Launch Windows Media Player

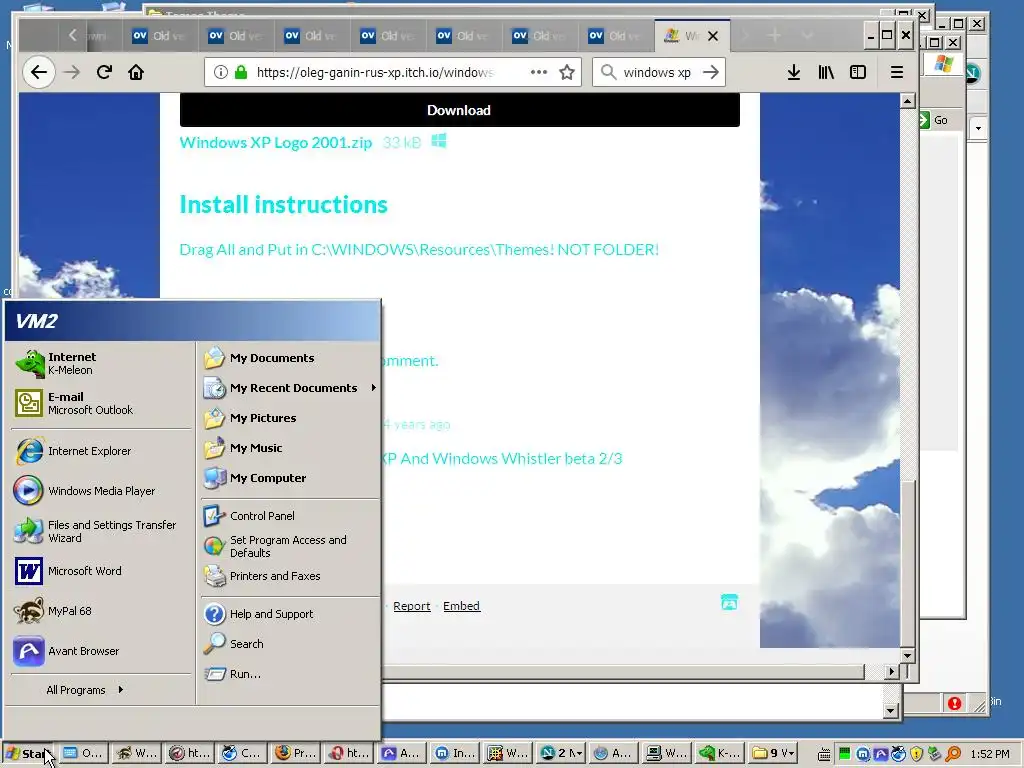point(101,491)
